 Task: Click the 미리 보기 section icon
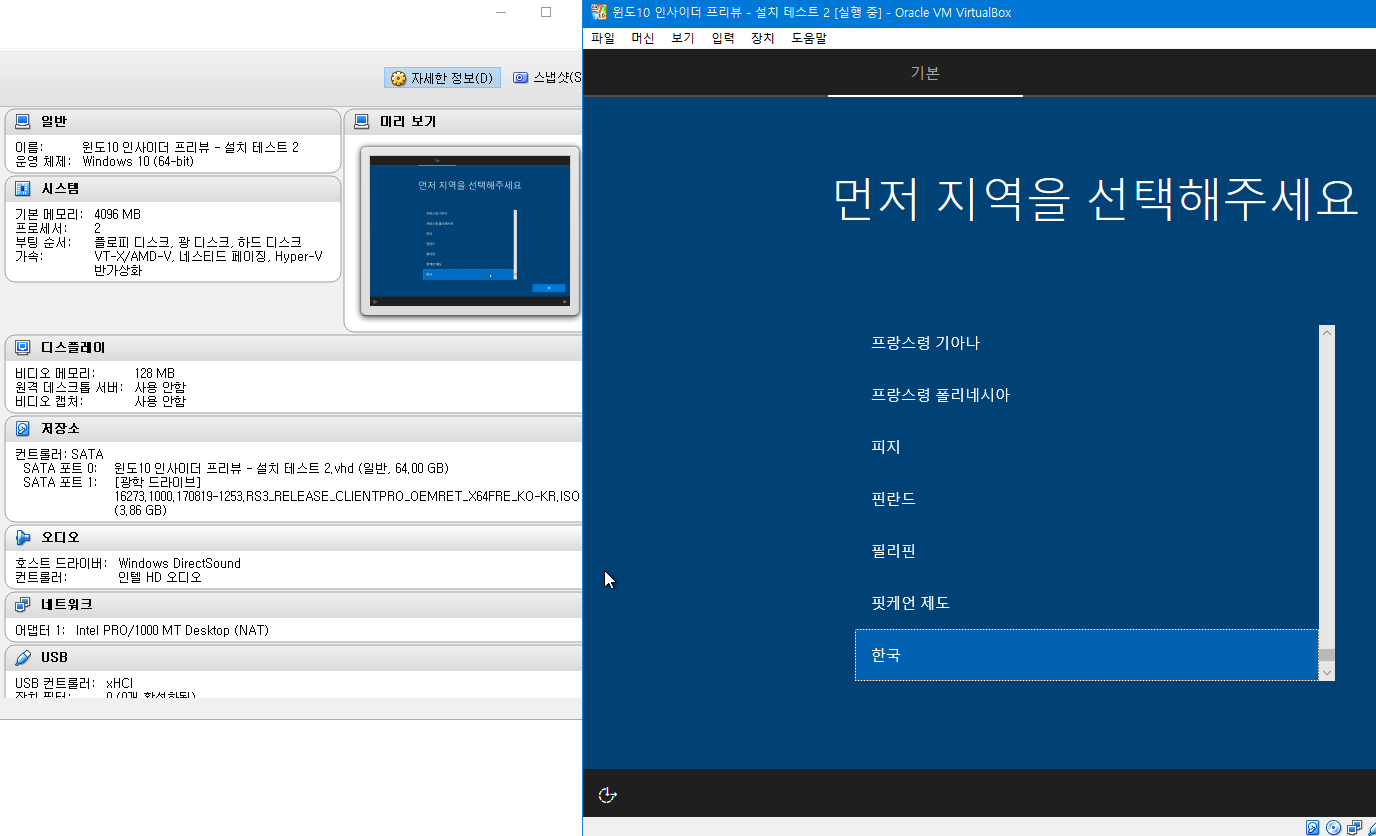[x=362, y=122]
